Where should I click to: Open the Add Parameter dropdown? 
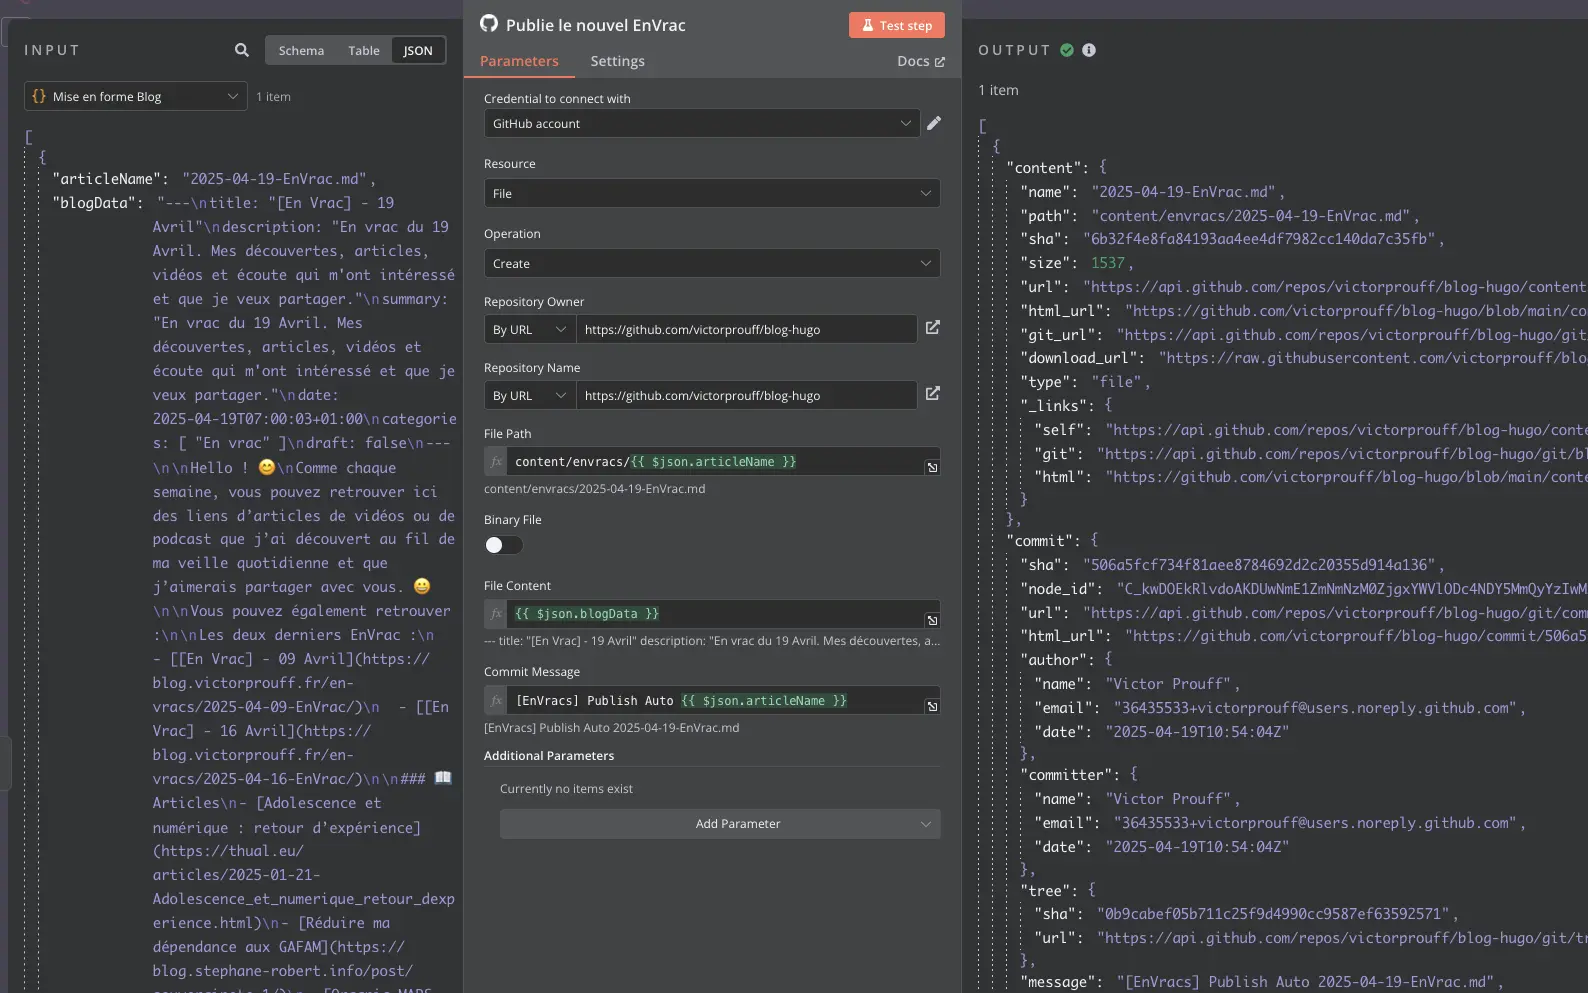click(720, 824)
